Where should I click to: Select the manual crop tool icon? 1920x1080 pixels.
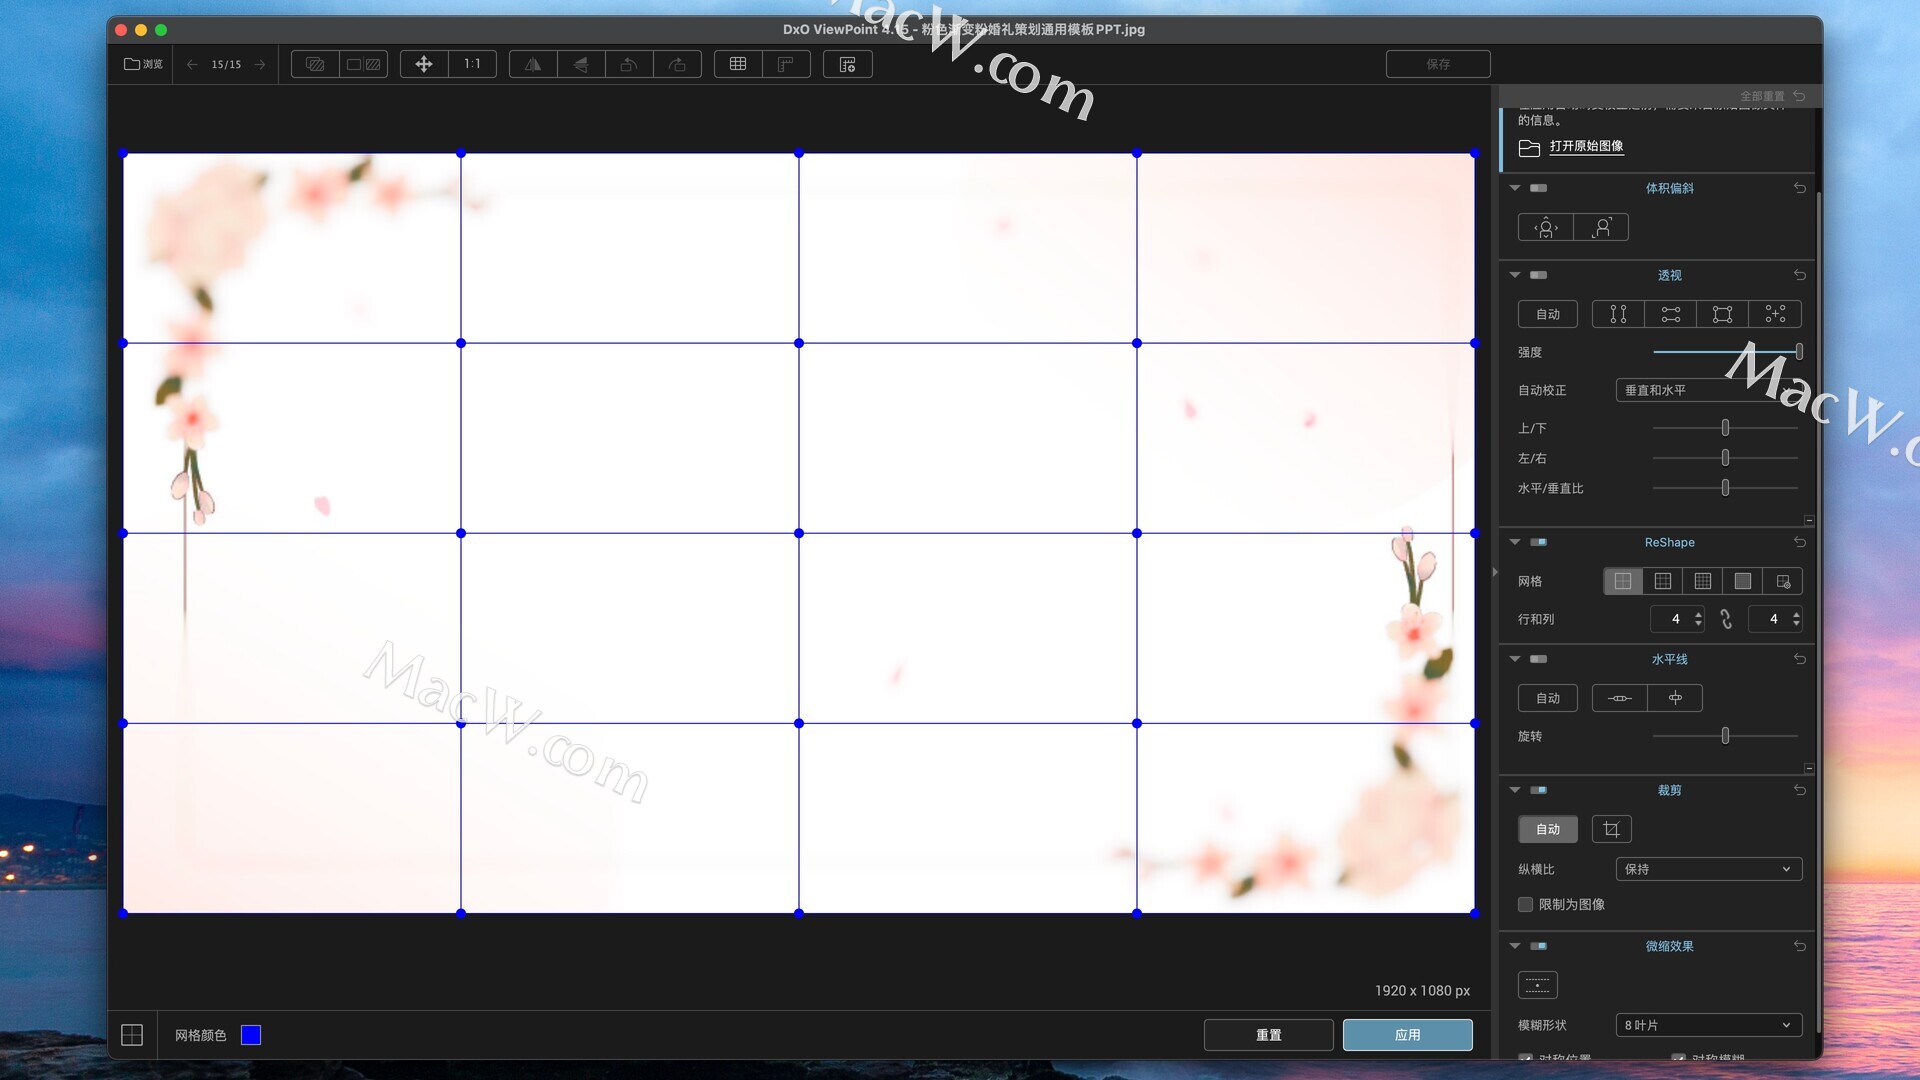(1611, 829)
